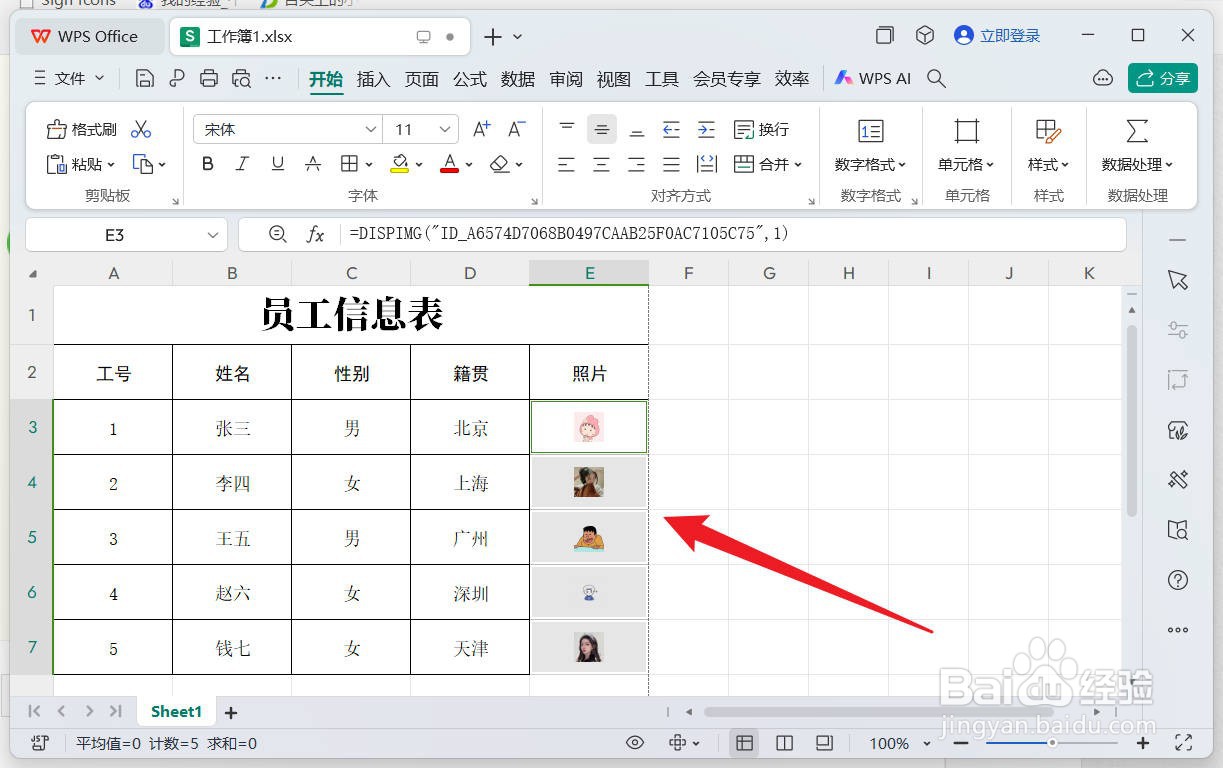Open a new document tab with plus

[493, 37]
